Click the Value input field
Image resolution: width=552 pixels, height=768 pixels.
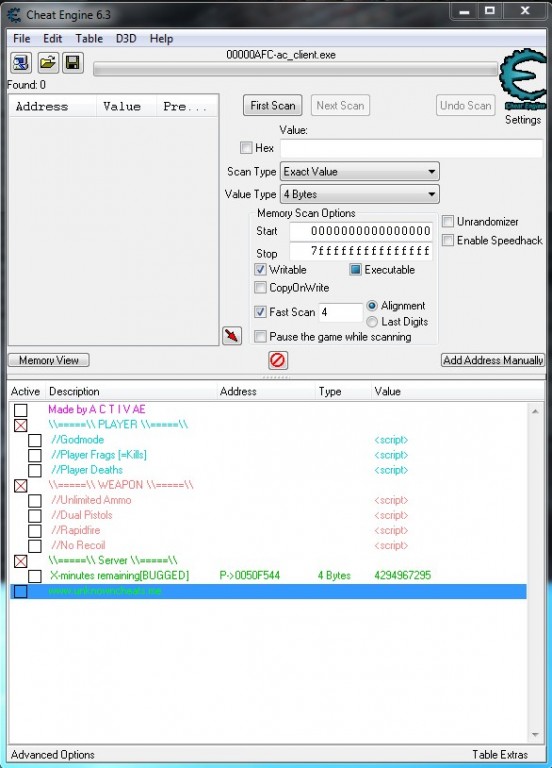tap(411, 148)
